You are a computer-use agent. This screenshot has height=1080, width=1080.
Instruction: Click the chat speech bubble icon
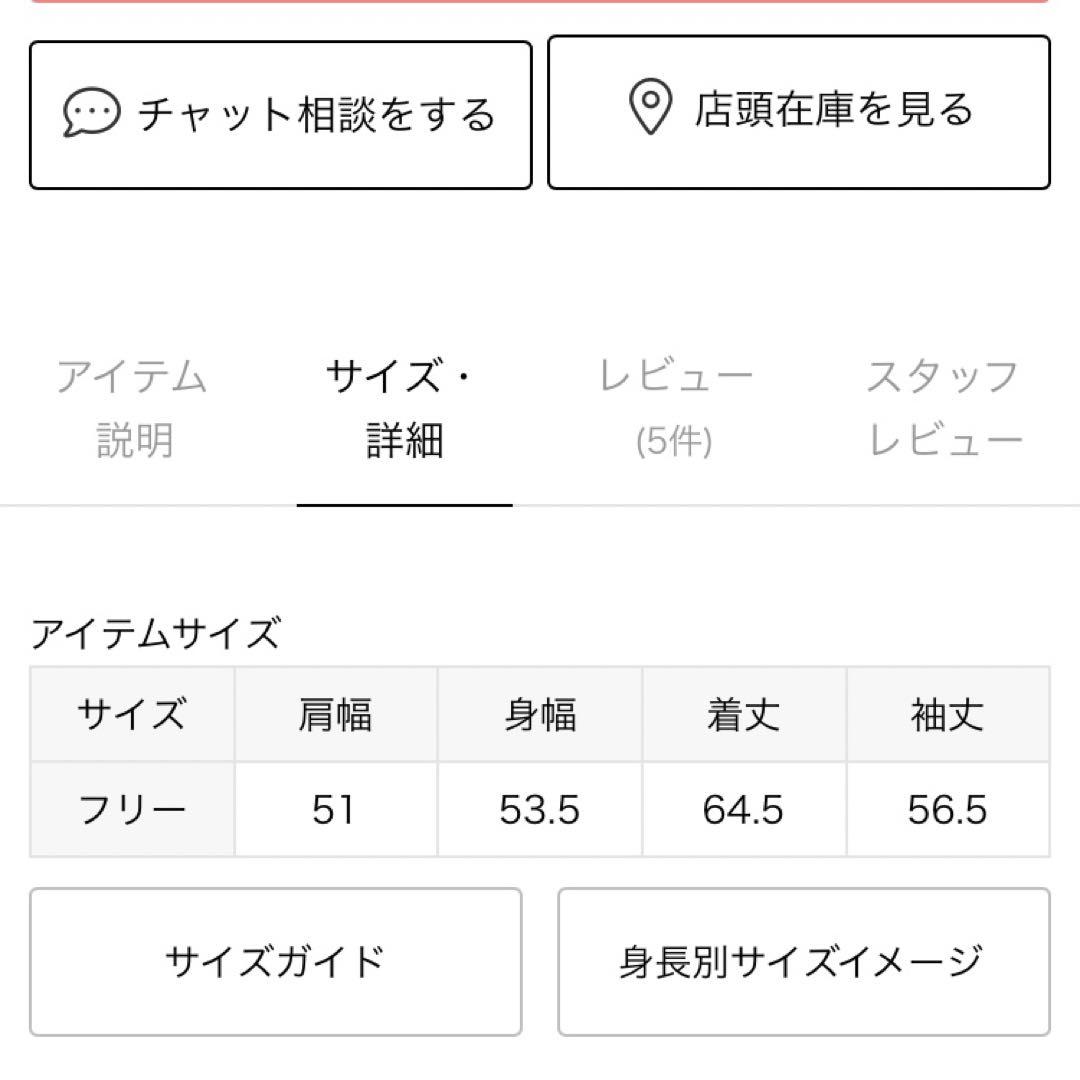point(91,112)
